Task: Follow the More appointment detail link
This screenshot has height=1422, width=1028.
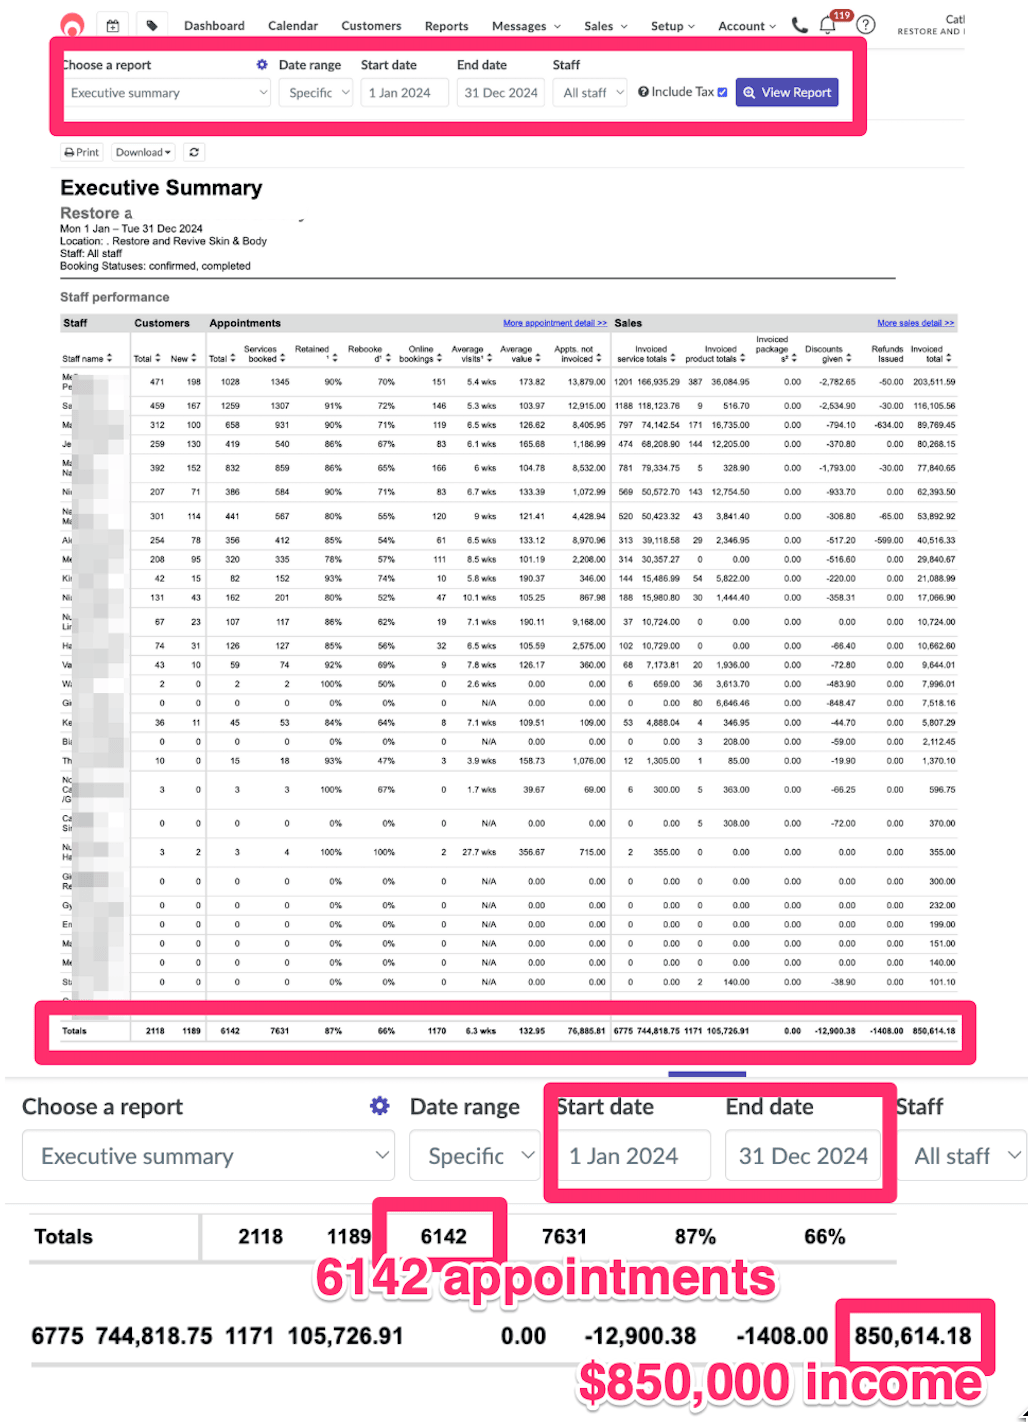Action: pos(555,323)
